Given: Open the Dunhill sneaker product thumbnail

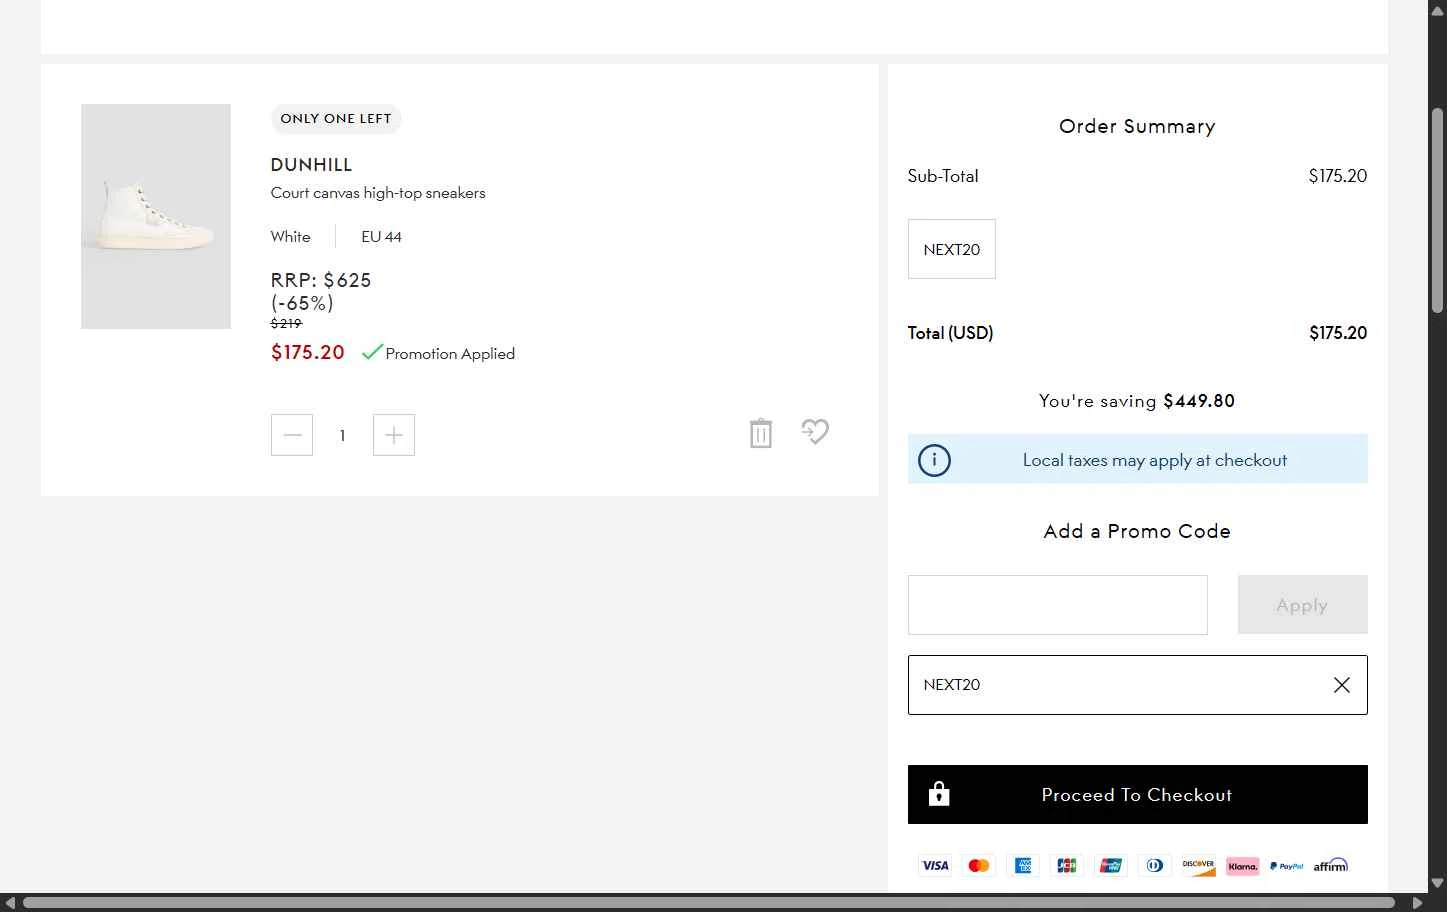Looking at the screenshot, I should click(x=156, y=216).
